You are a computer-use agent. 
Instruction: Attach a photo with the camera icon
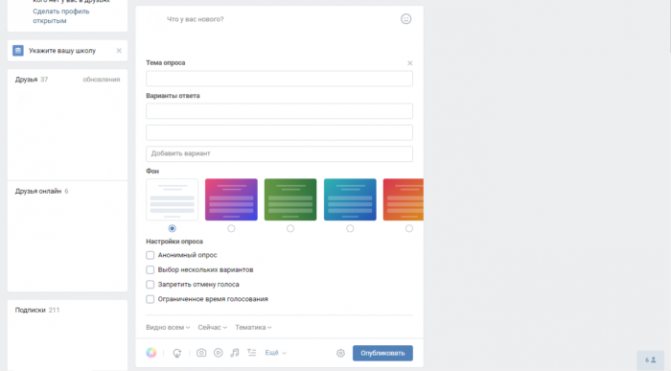point(201,353)
